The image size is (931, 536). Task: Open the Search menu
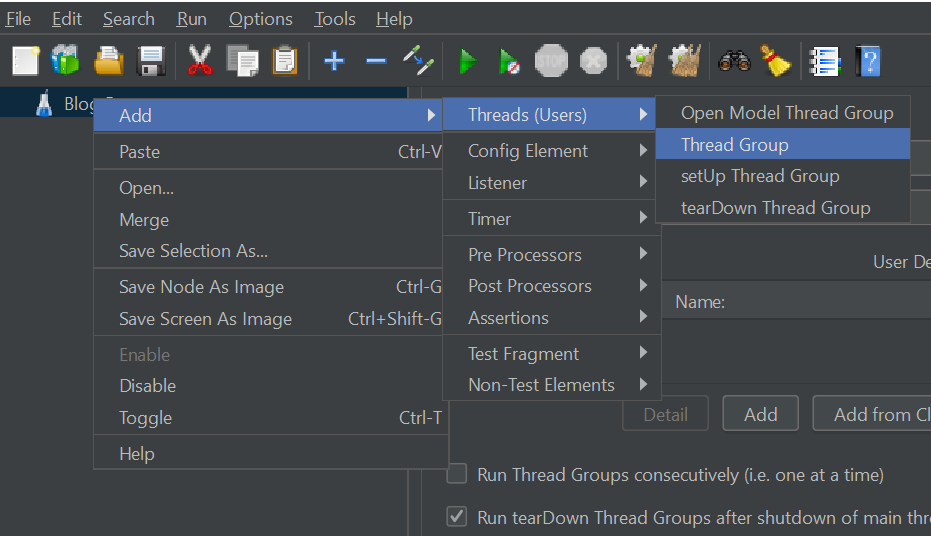click(x=129, y=19)
